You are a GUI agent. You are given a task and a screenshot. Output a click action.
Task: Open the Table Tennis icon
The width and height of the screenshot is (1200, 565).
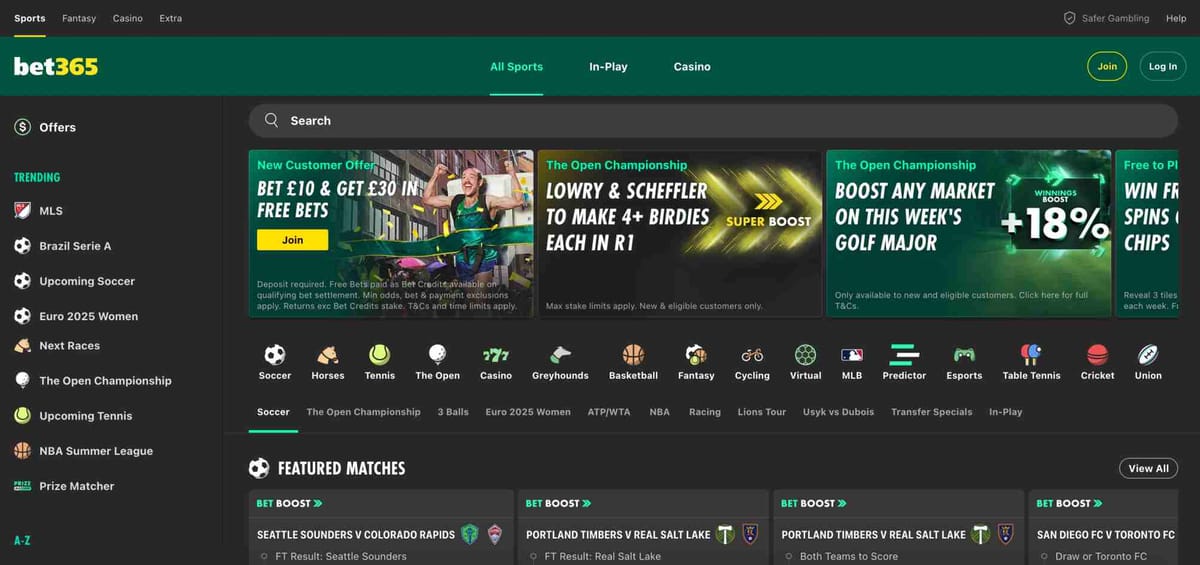coord(1031,355)
